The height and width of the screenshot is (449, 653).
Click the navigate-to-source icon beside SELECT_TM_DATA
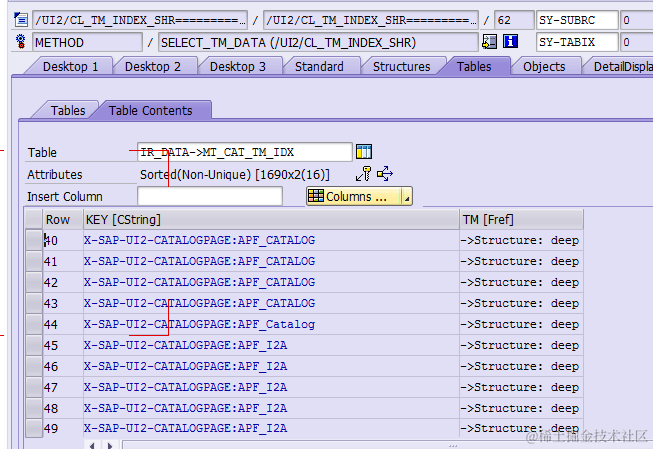click(x=489, y=42)
